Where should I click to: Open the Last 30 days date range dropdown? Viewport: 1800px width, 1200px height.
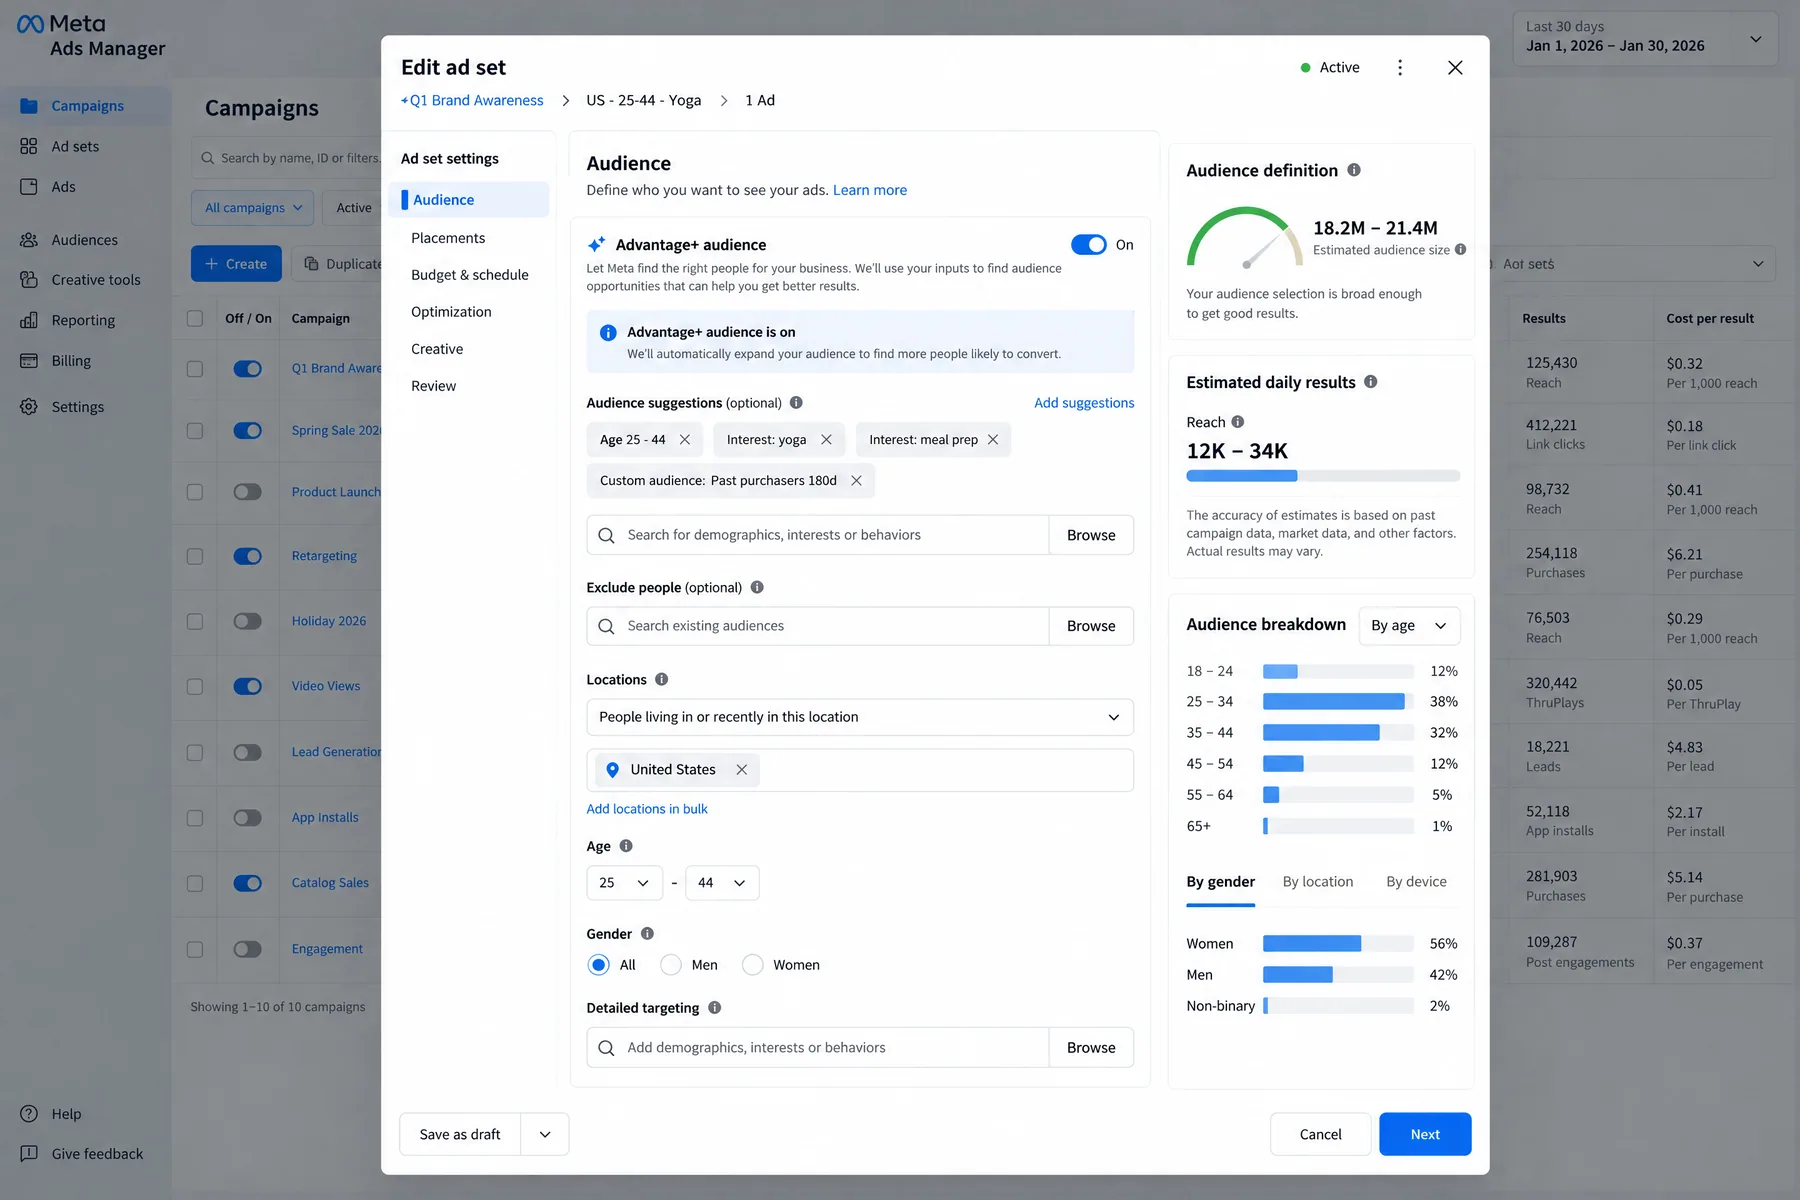click(1645, 38)
